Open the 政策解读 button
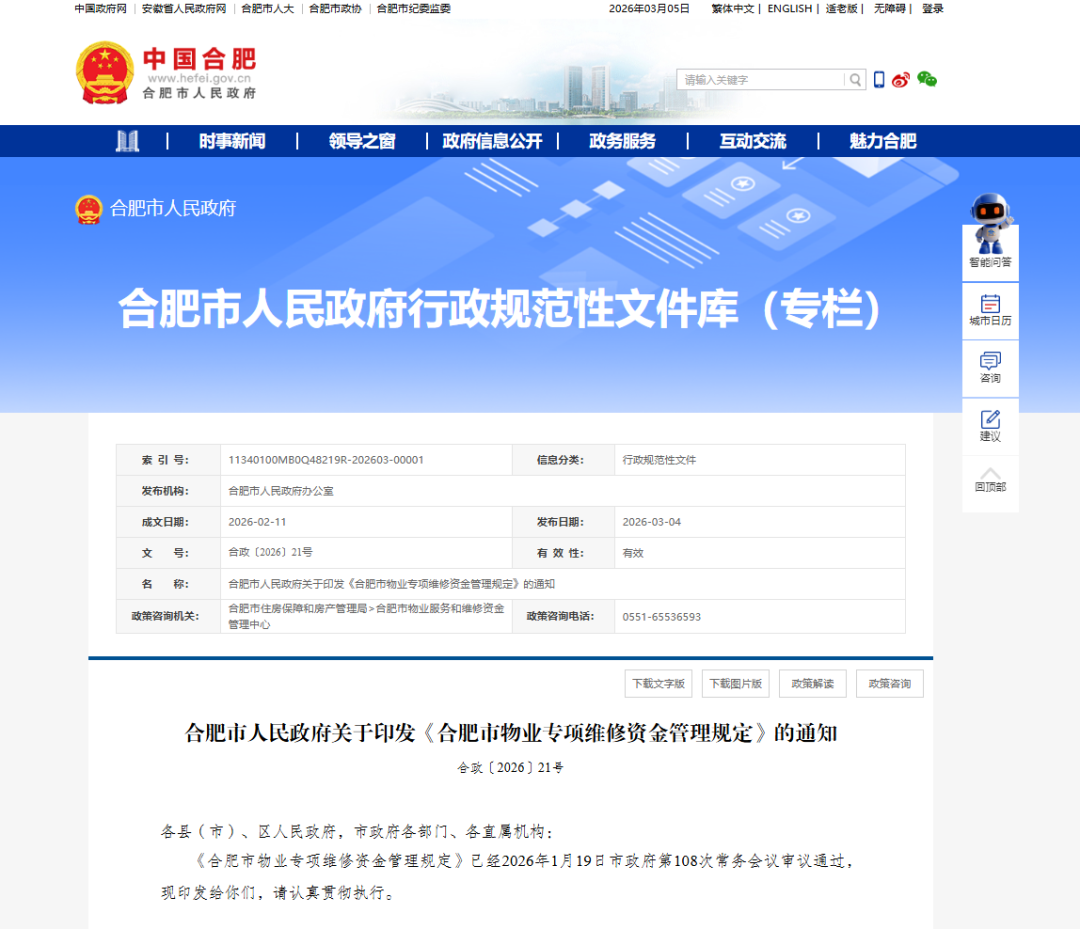The width and height of the screenshot is (1080, 929). (x=812, y=684)
